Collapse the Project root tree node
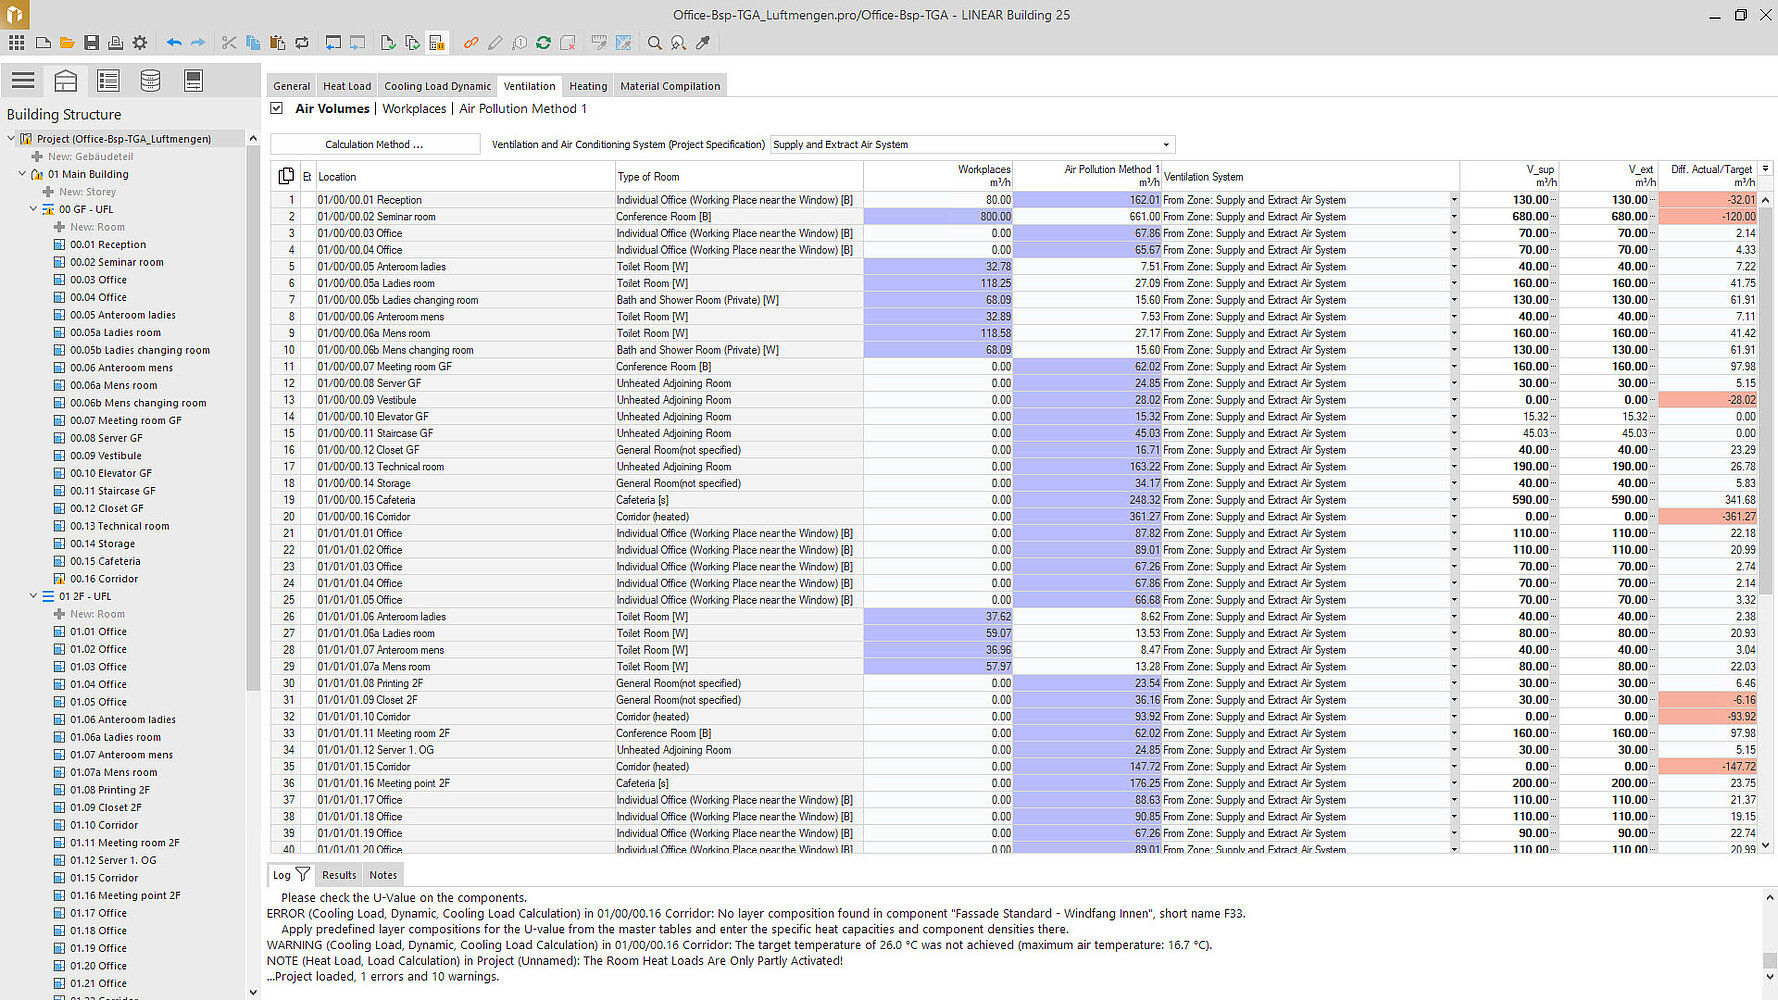 coord(11,139)
